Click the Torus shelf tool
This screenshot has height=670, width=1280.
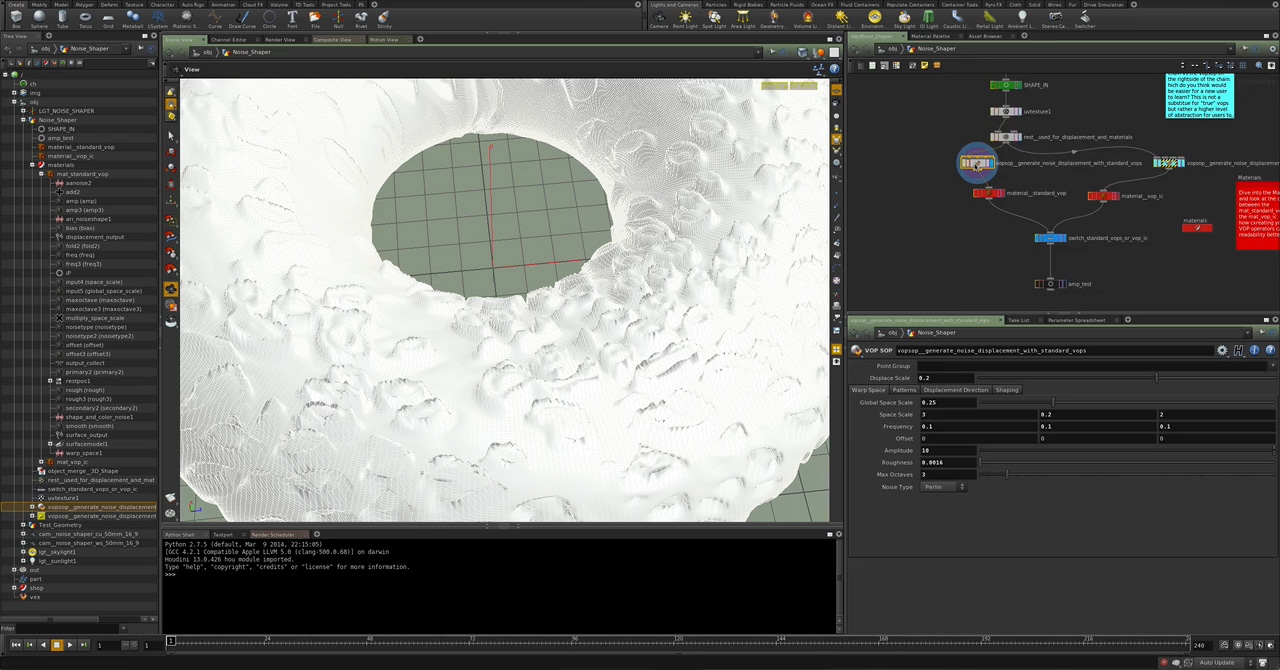pos(85,19)
